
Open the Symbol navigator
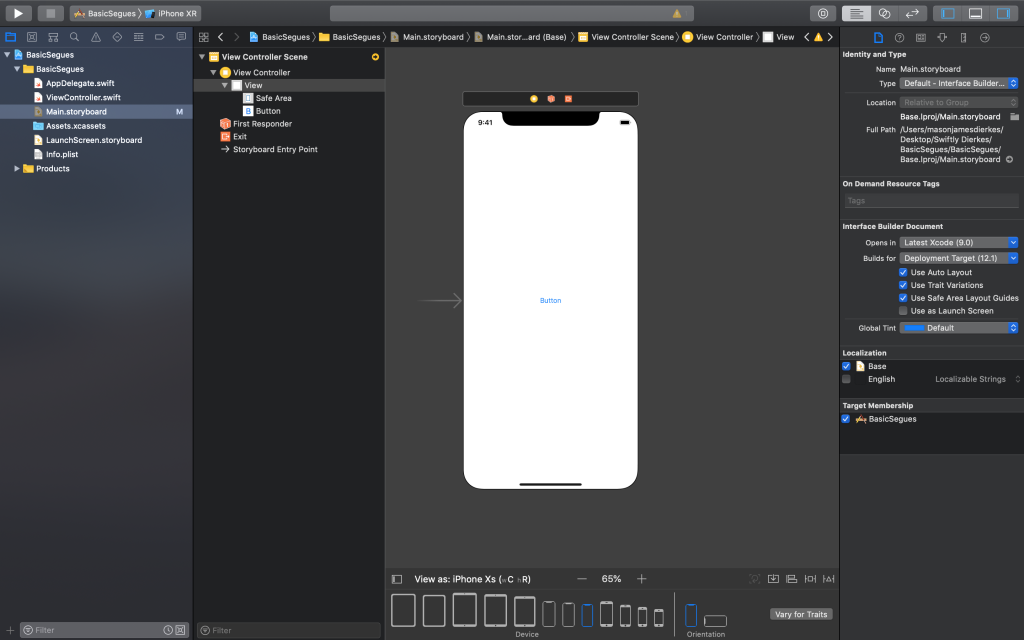pos(54,37)
